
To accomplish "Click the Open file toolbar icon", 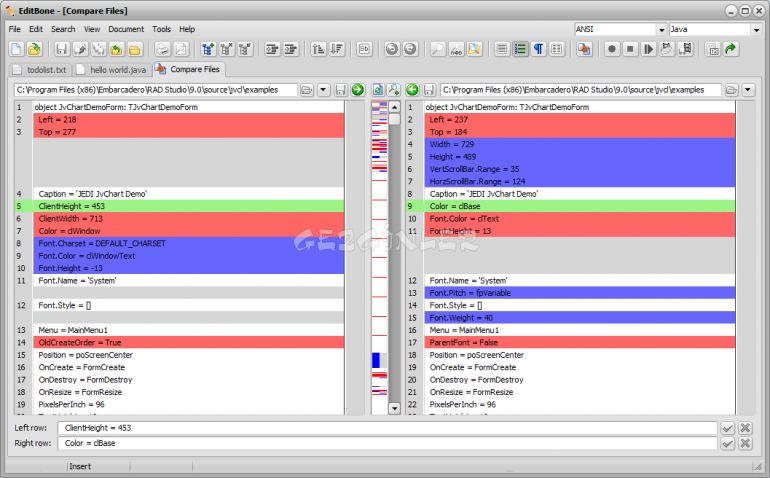I will tap(34, 49).
